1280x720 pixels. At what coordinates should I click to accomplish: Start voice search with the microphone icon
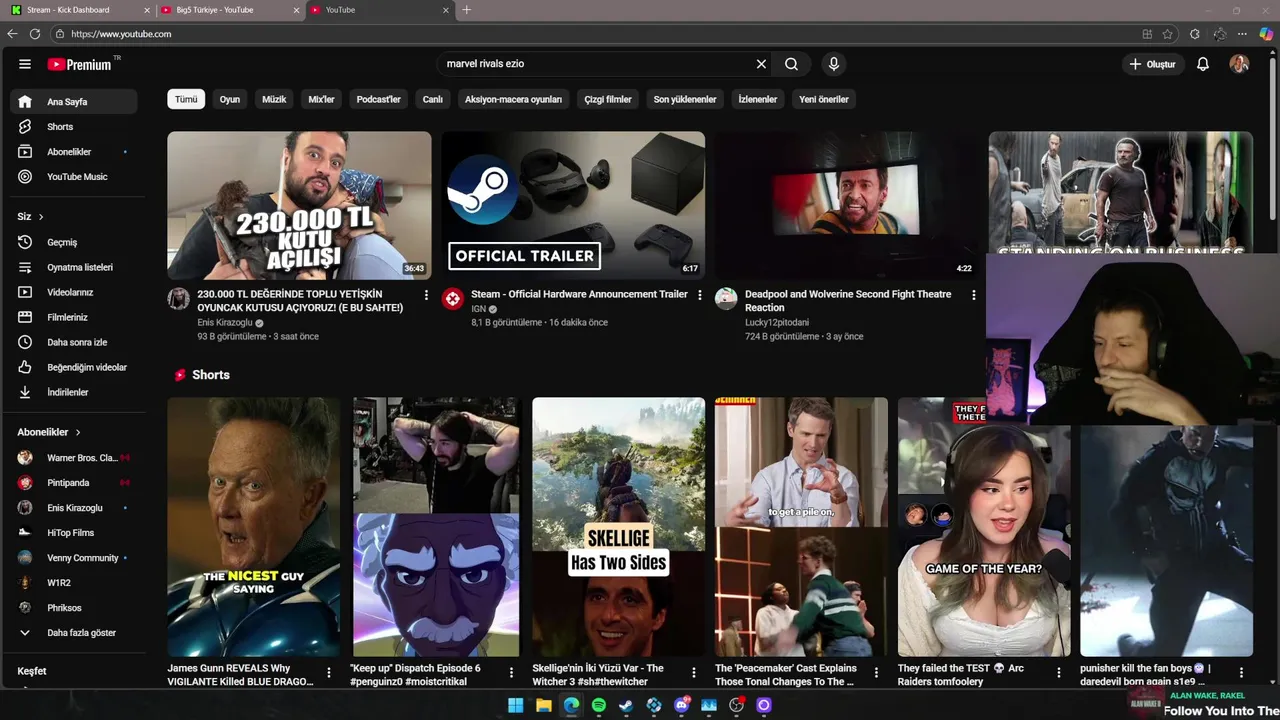pyautogui.click(x=834, y=64)
